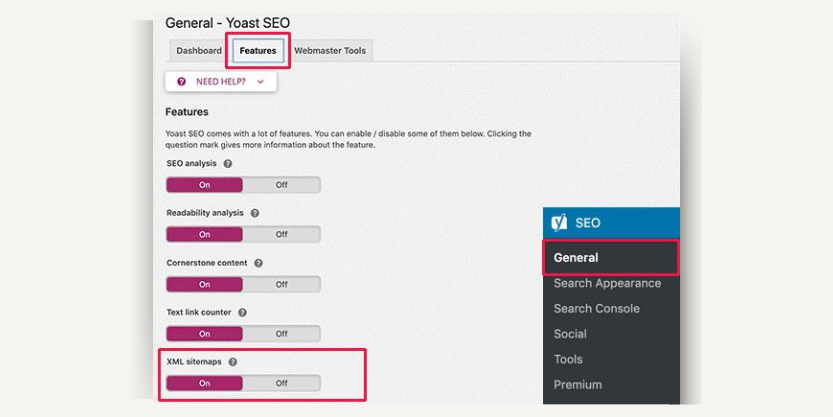Click the SEO analysis help question mark

coord(228,164)
